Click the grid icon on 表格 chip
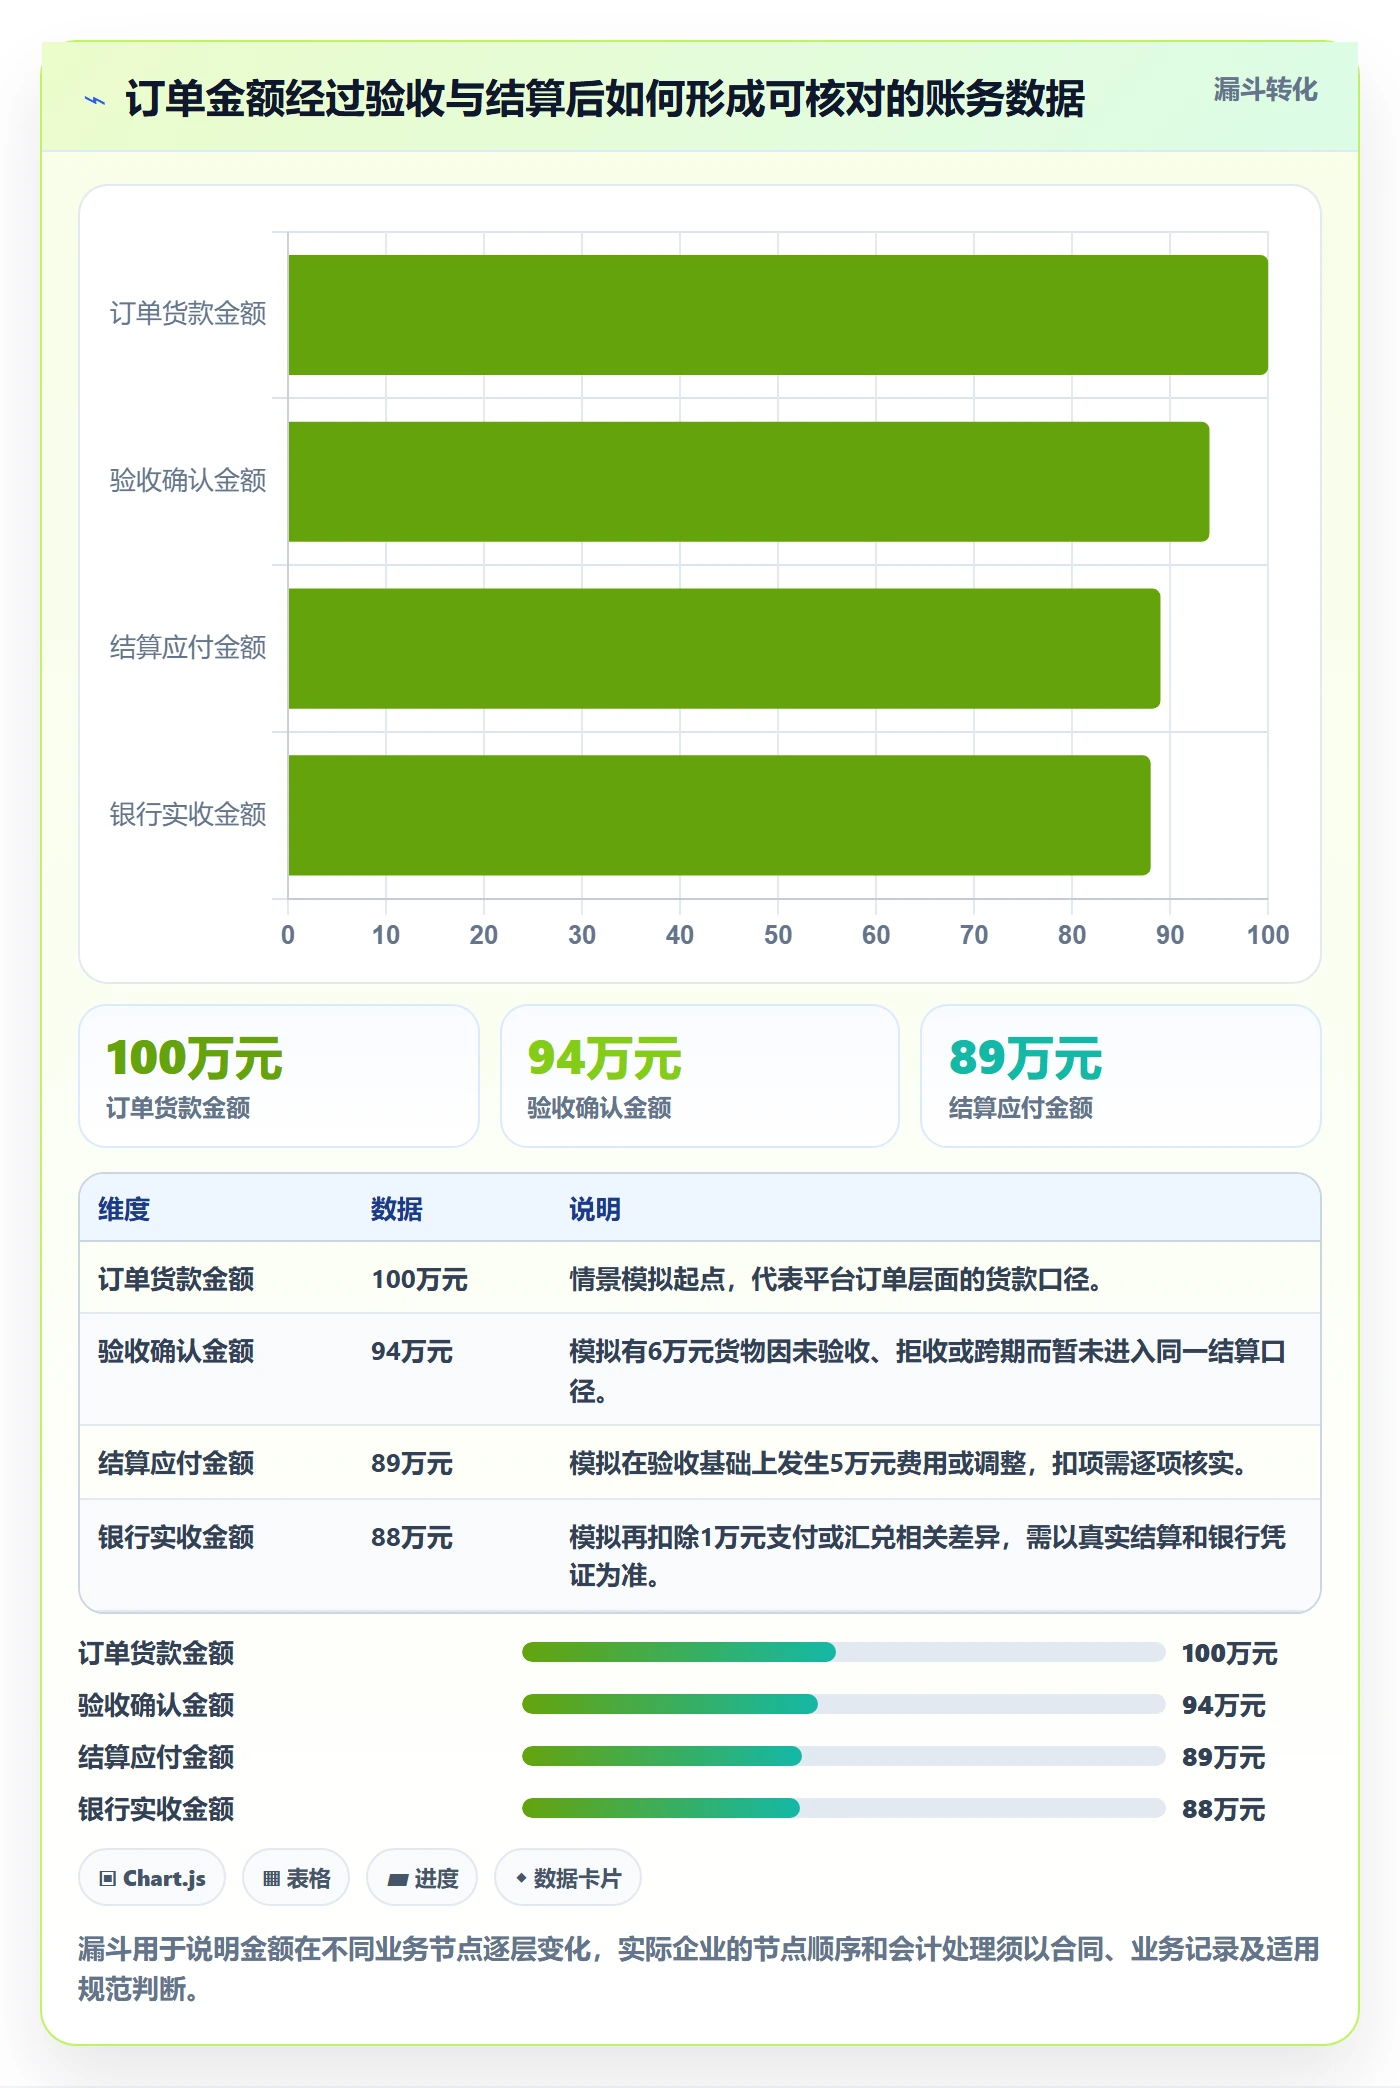Screen dimensions: 1400x2088 [x=271, y=1879]
